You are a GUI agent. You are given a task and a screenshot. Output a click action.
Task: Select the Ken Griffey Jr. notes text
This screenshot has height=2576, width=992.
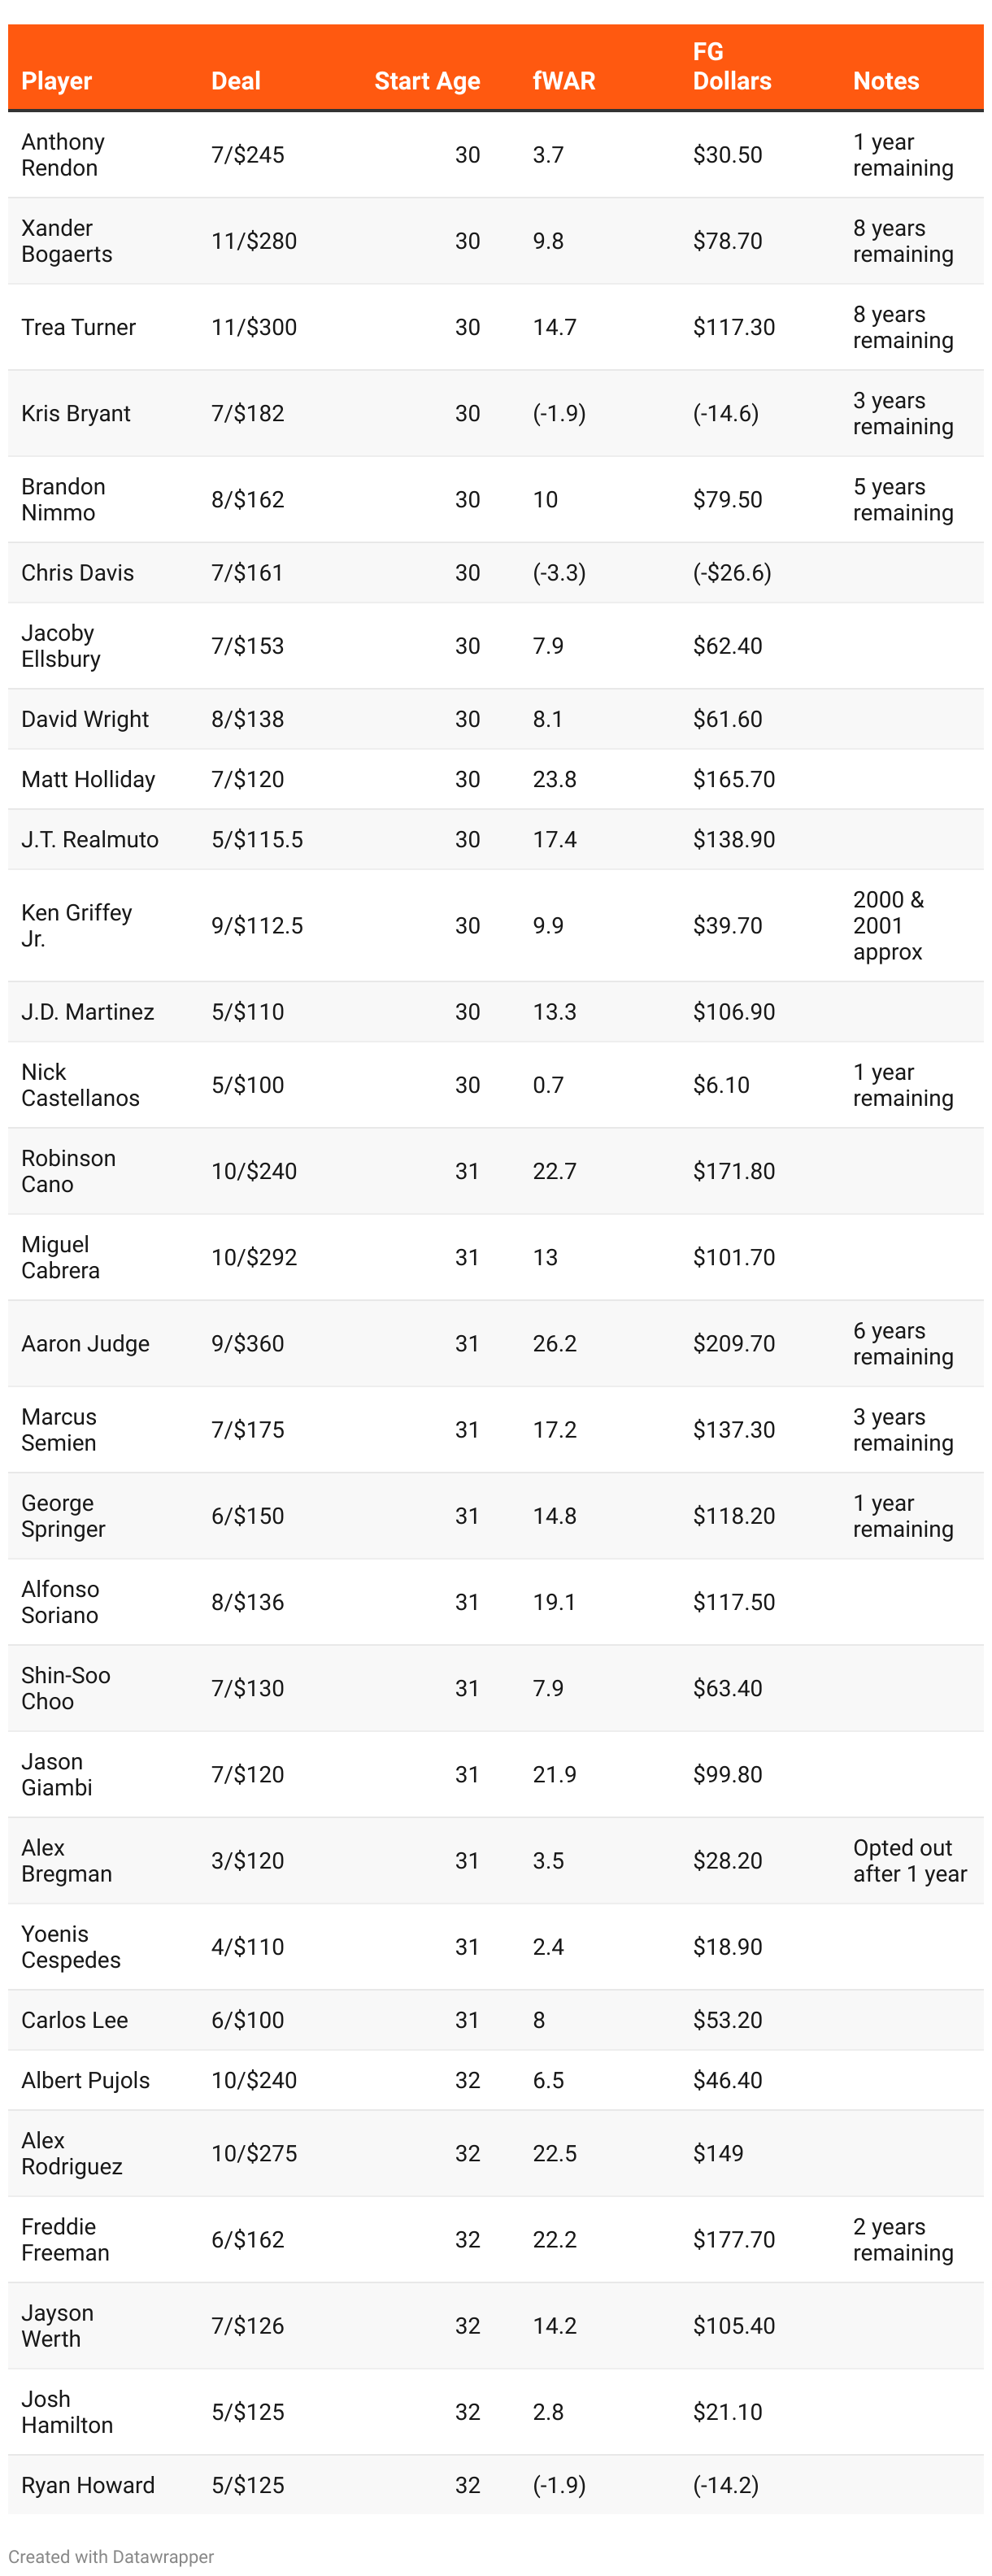(888, 925)
